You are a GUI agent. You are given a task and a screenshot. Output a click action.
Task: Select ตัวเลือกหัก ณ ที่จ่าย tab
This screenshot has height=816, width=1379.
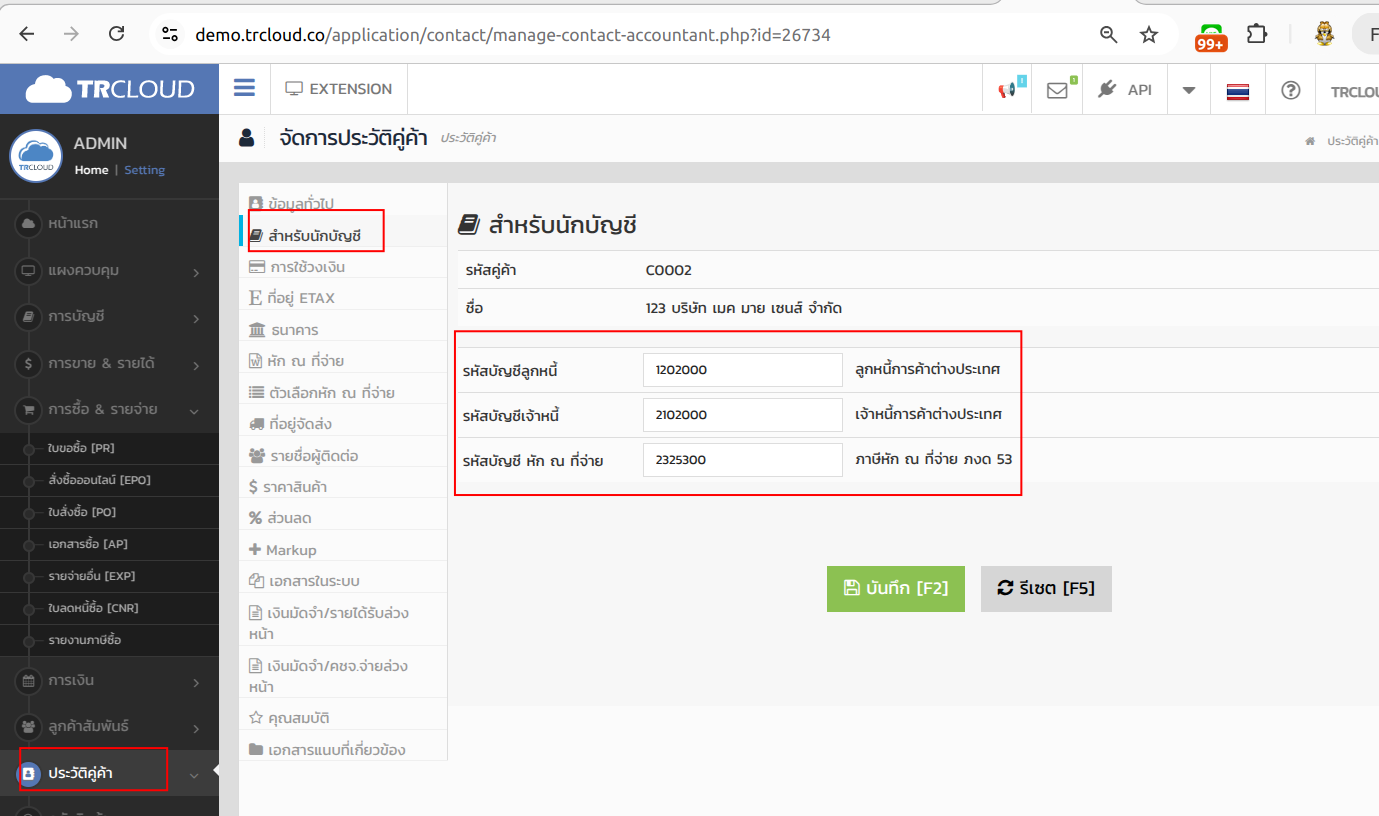[x=343, y=393]
